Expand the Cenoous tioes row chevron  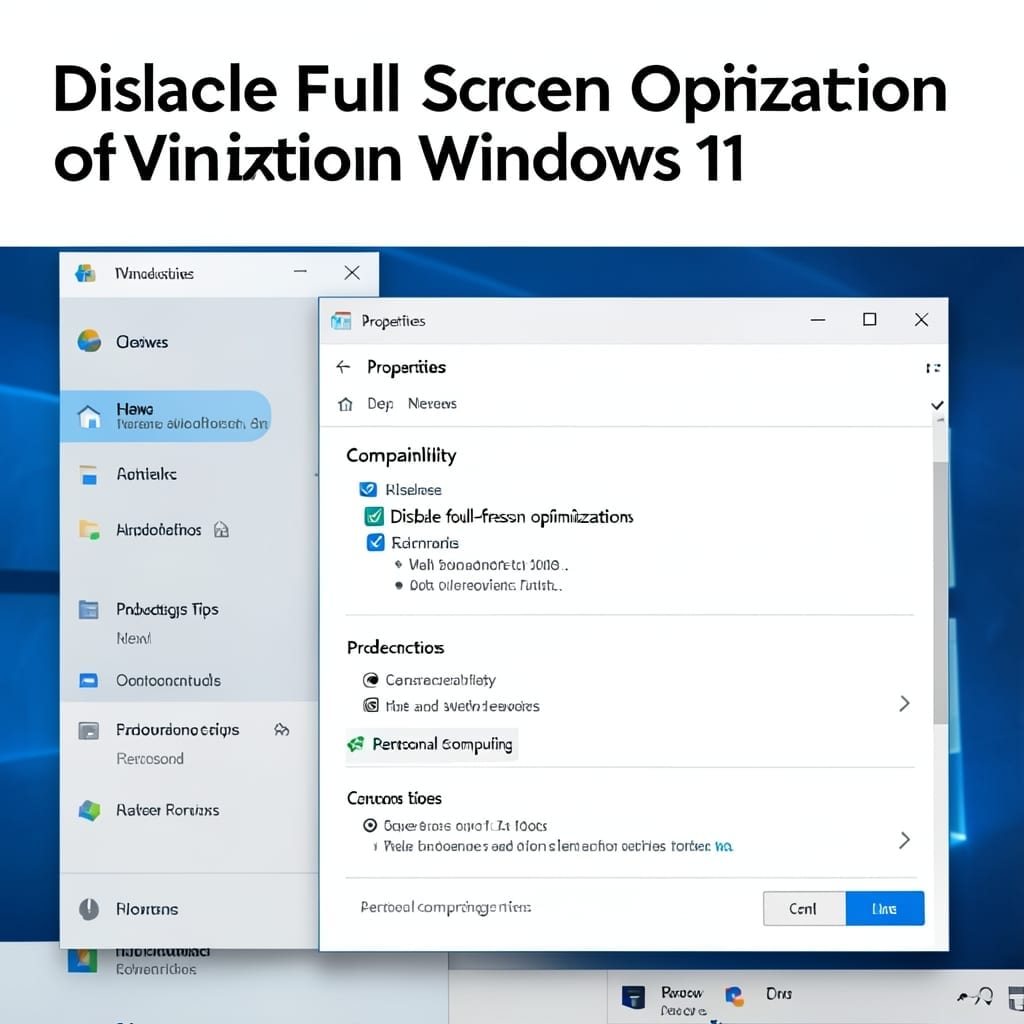coord(904,840)
